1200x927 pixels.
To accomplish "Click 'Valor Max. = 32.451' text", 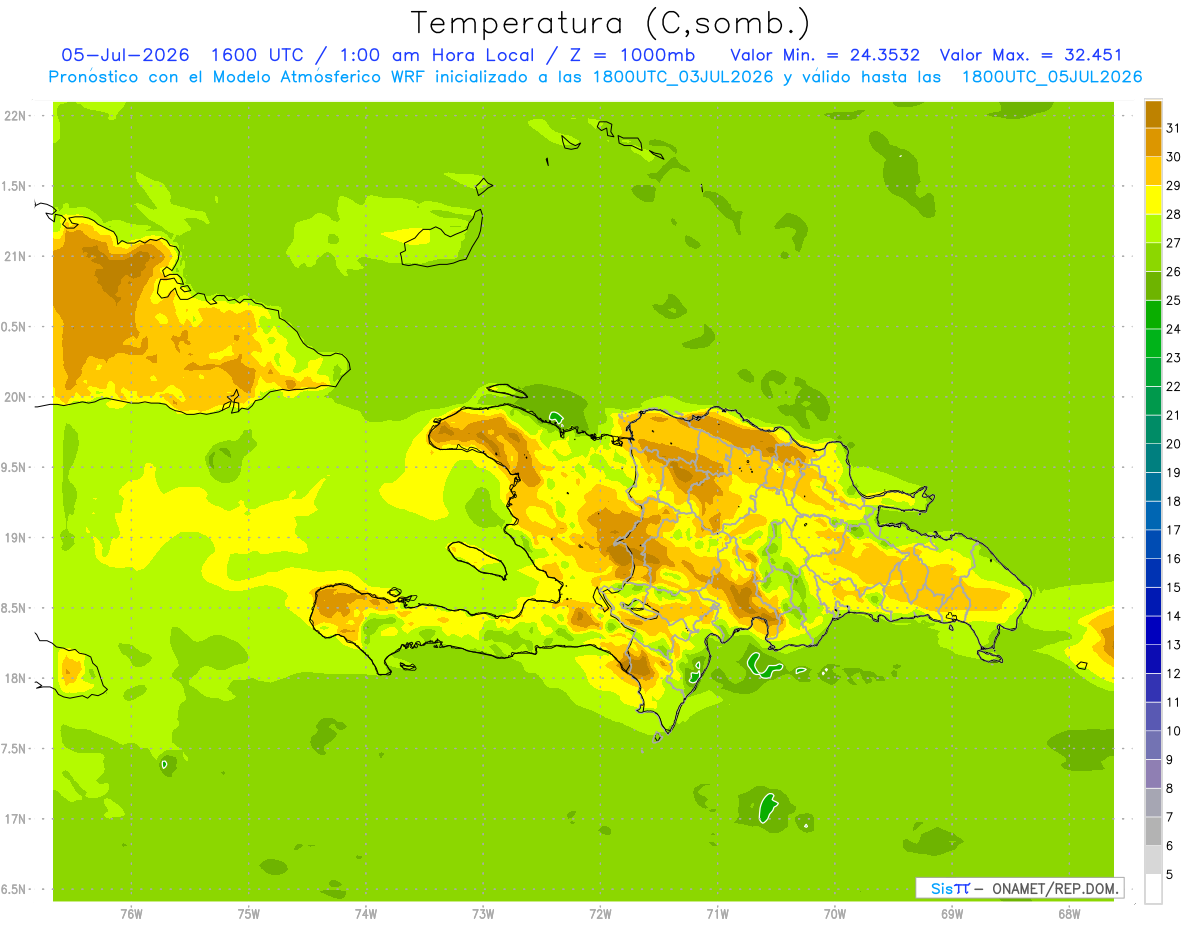I will [x=1031, y=55].
